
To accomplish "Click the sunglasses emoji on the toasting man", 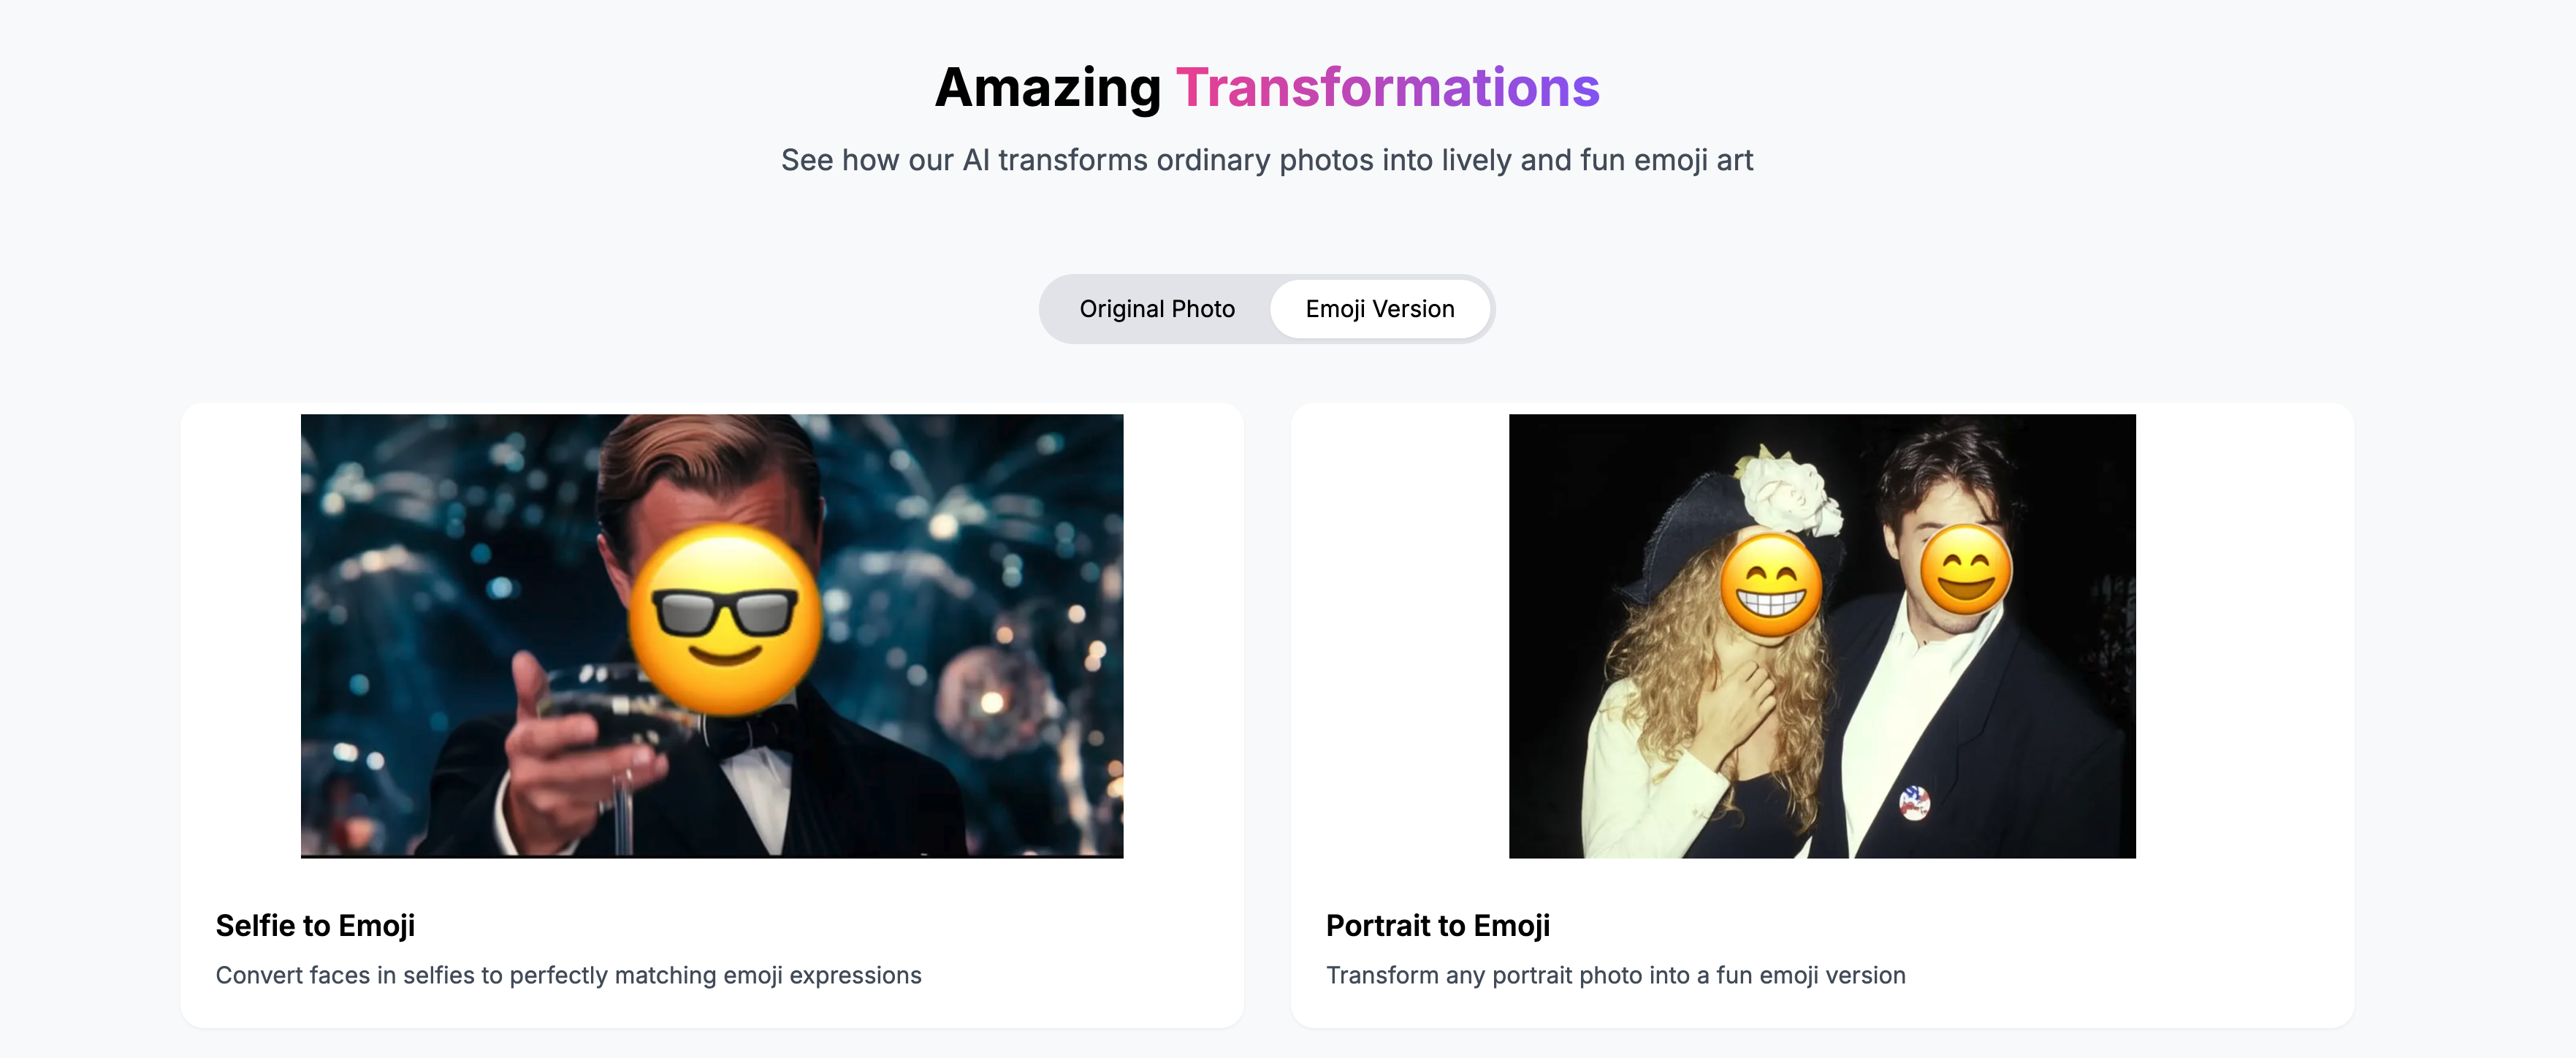I will tap(725, 619).
